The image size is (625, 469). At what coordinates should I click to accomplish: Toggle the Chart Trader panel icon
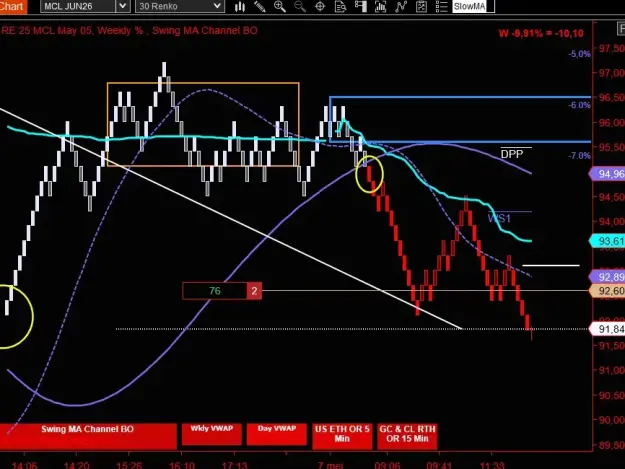[361, 6]
